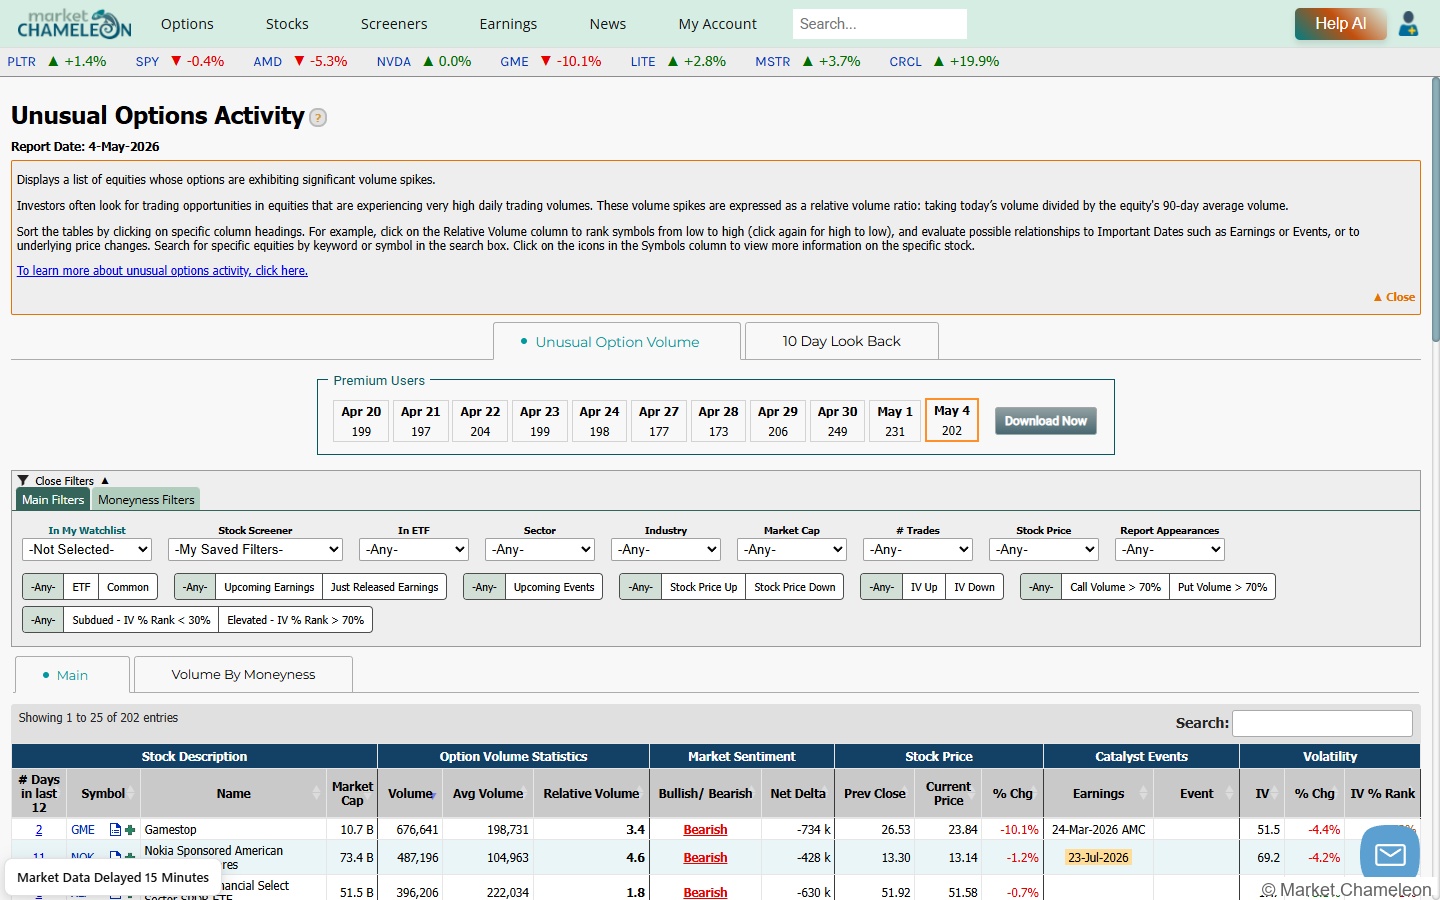The image size is (1440, 900).
Task: Open Gamestop Bearish sentiment link
Action: 705,830
